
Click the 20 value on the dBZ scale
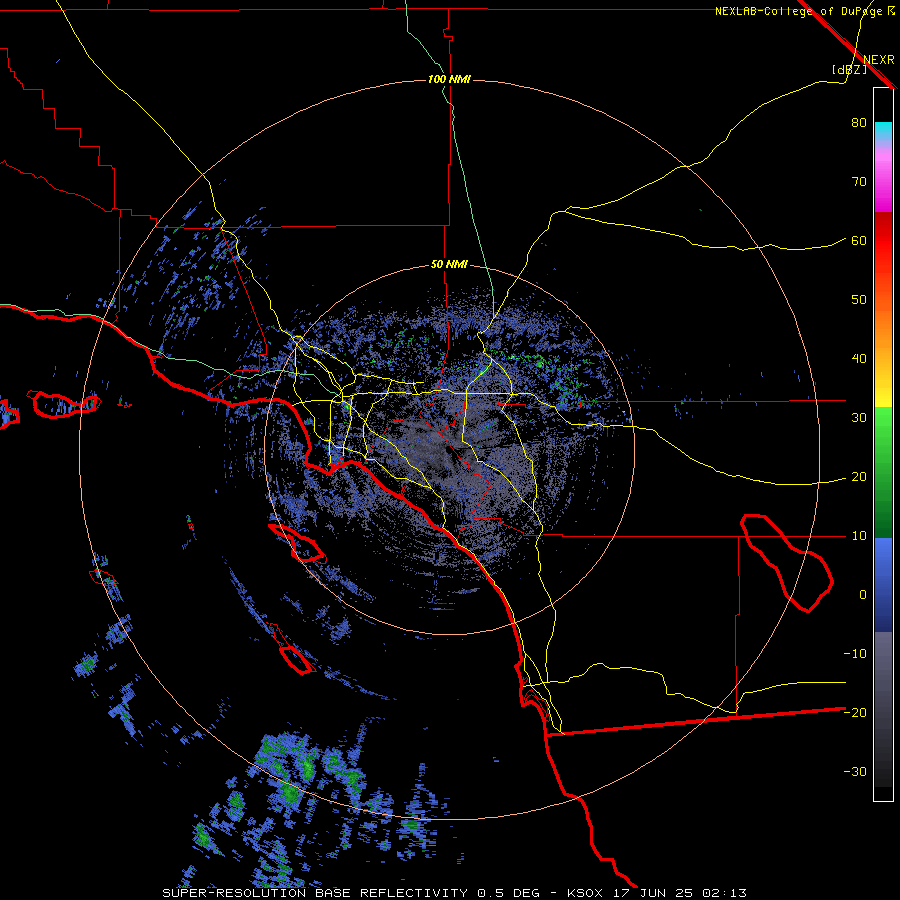click(859, 477)
